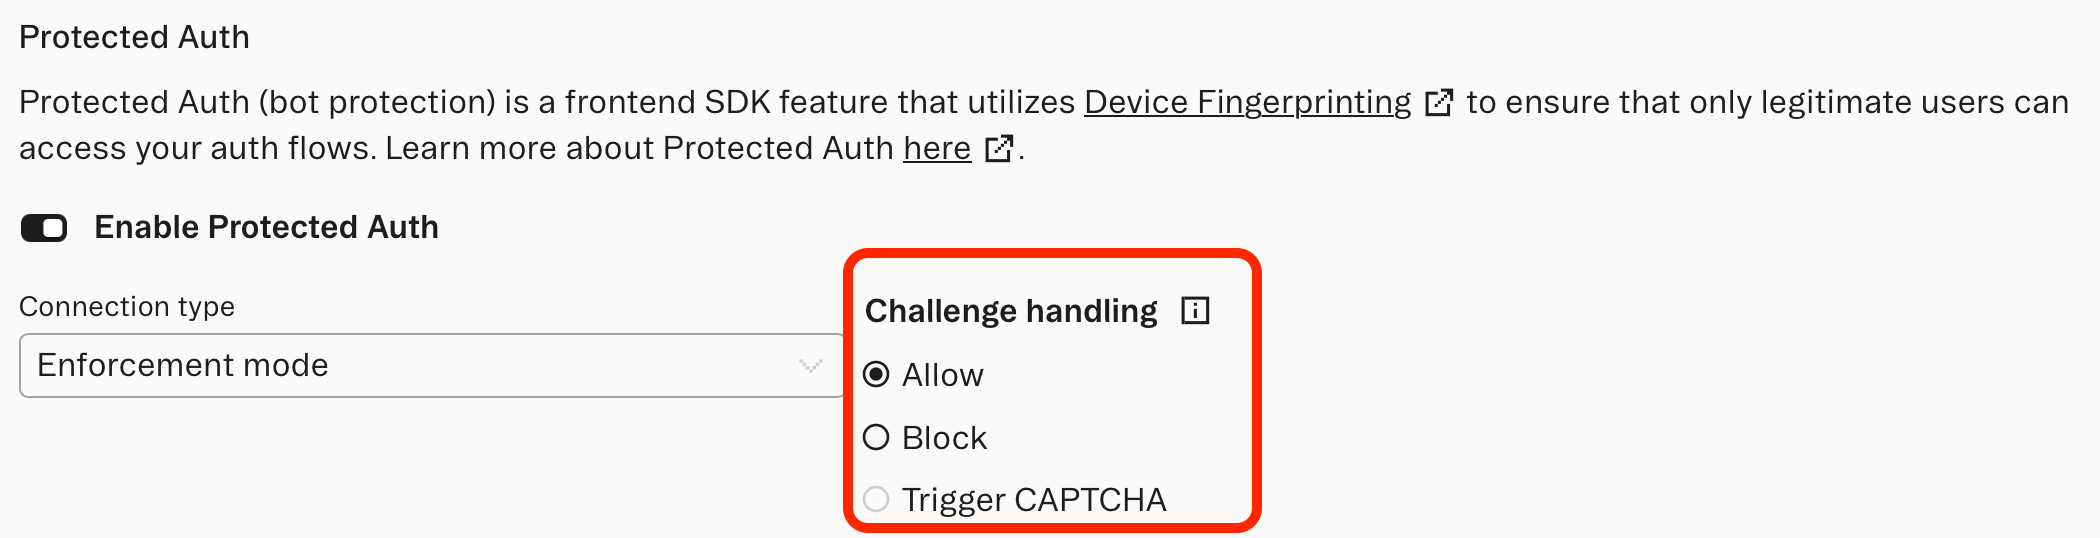Click the "Allow" option label
Screen dimensions: 2100x538
click(x=943, y=375)
